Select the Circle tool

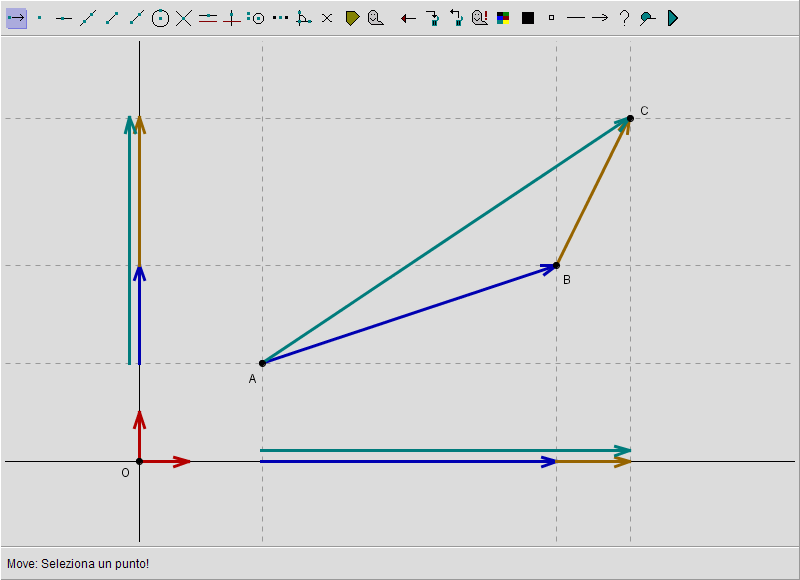[x=160, y=18]
